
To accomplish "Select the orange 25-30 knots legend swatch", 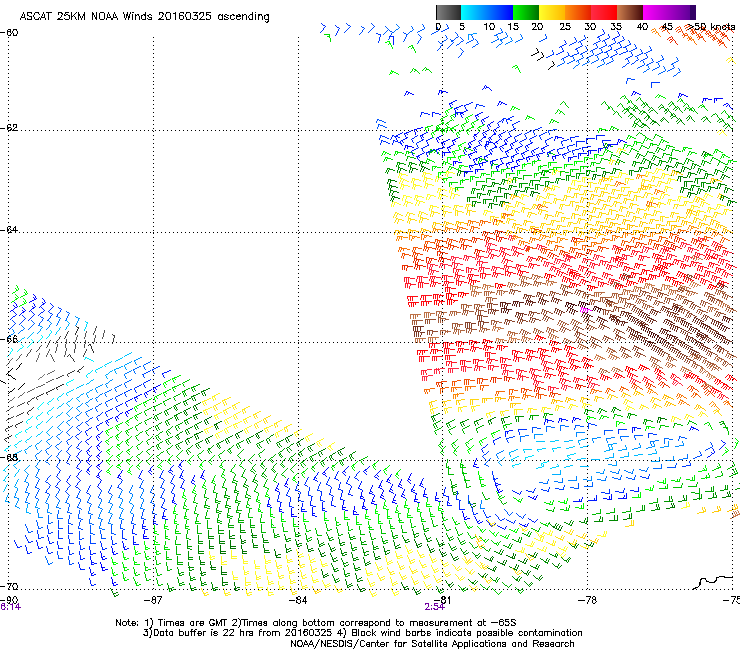I will 578,12.
